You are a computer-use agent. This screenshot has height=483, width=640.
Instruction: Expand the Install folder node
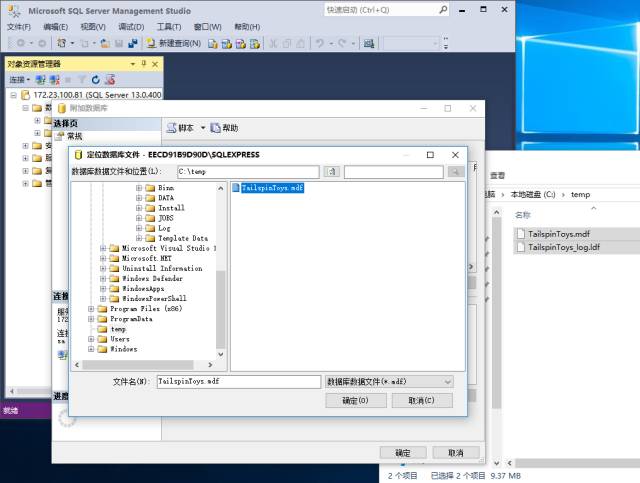139,208
